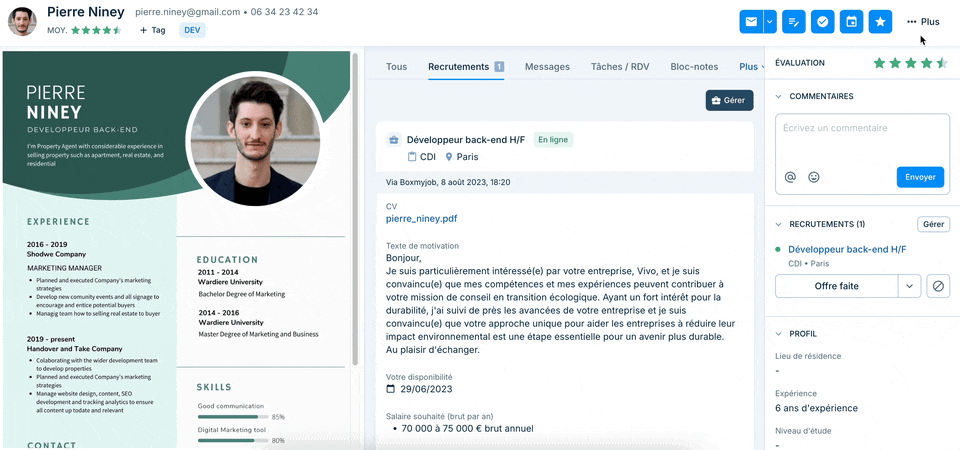This screenshot has height=450, width=960.
Task: Click the add note icon button
Action: point(793,21)
